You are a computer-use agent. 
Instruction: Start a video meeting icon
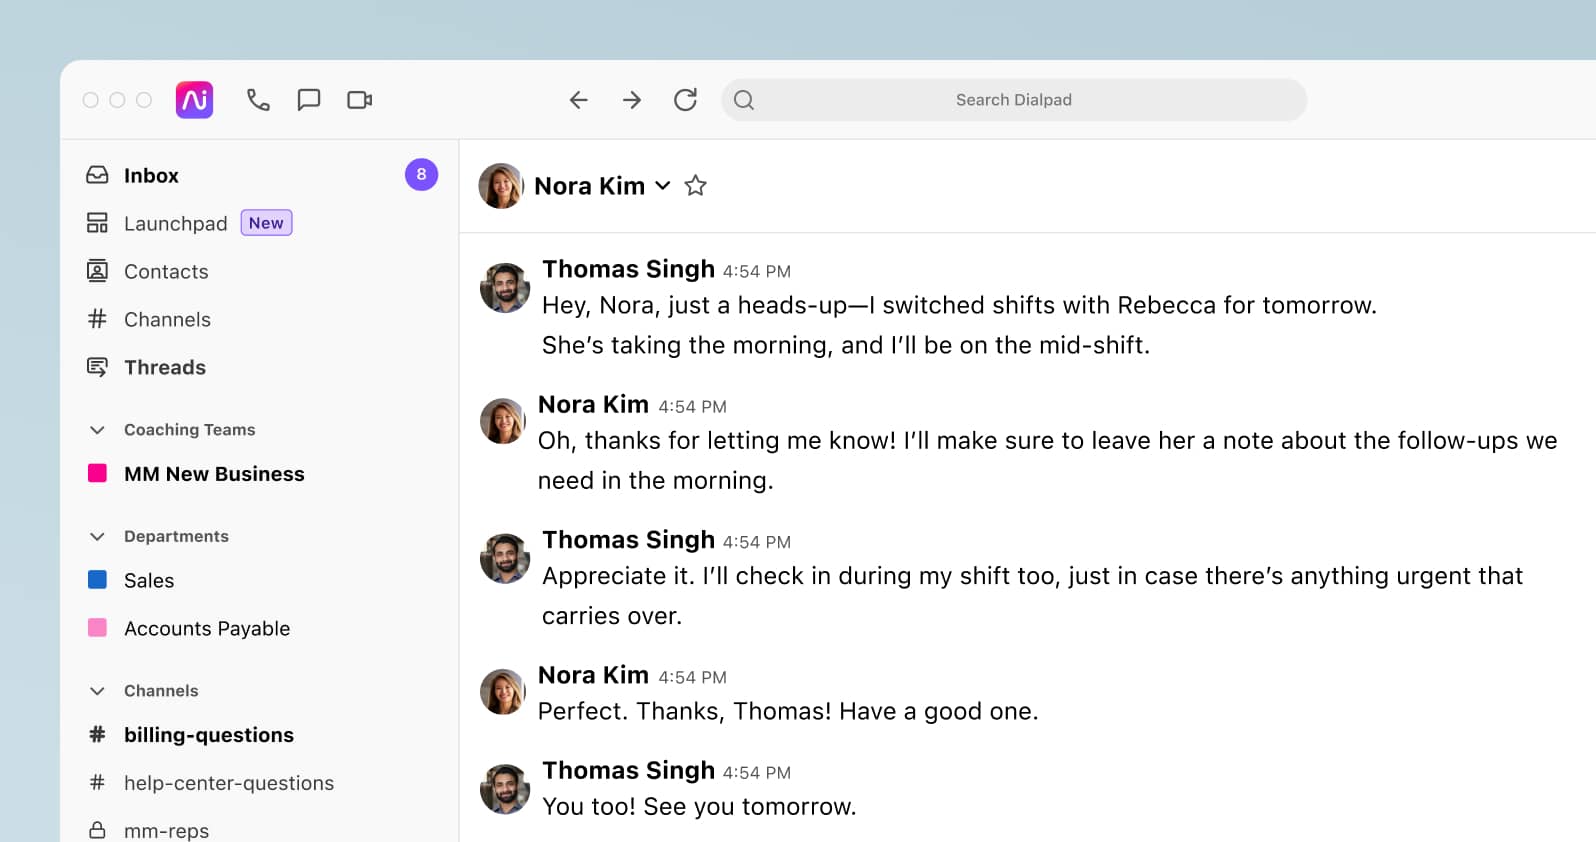360,100
